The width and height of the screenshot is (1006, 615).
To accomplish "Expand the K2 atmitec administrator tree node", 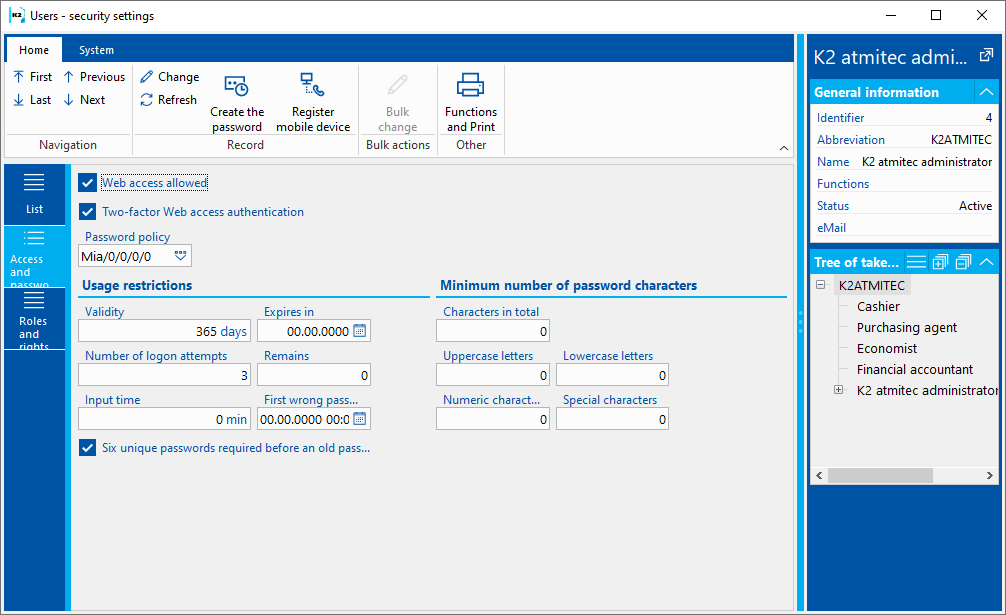I will tap(839, 390).
